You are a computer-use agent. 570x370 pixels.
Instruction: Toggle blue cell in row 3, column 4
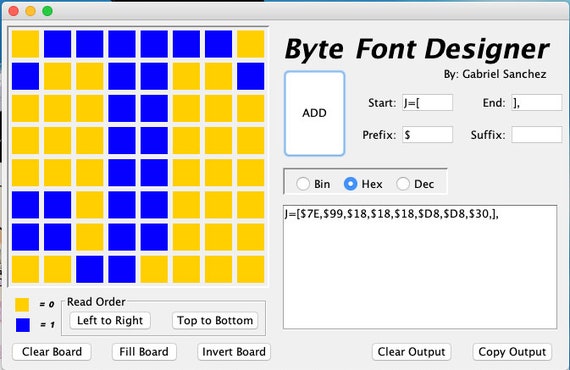(122, 108)
